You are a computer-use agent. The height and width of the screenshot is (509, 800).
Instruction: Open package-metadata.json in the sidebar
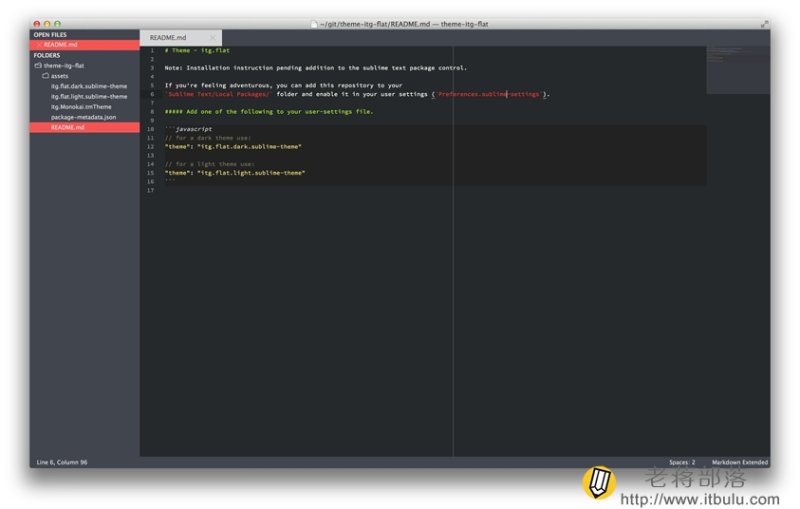(83, 117)
